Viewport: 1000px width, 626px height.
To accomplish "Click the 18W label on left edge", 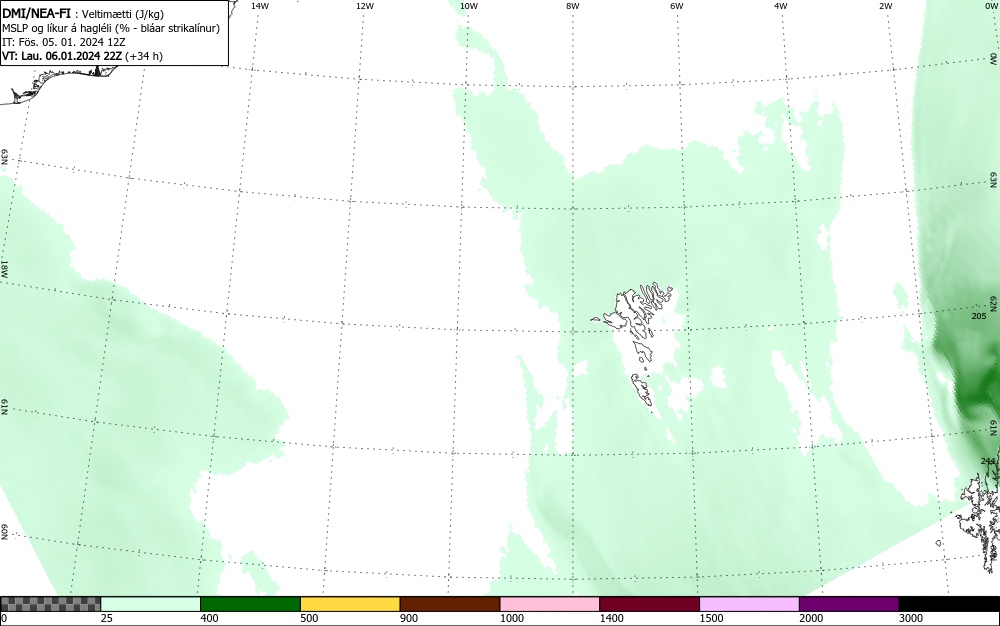I will point(4,268).
